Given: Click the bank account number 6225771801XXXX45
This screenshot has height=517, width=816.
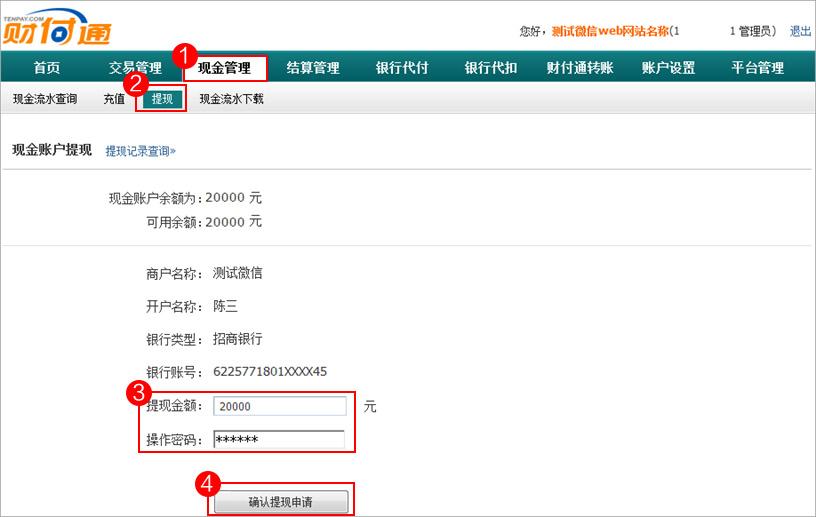Looking at the screenshot, I should click(270, 372).
